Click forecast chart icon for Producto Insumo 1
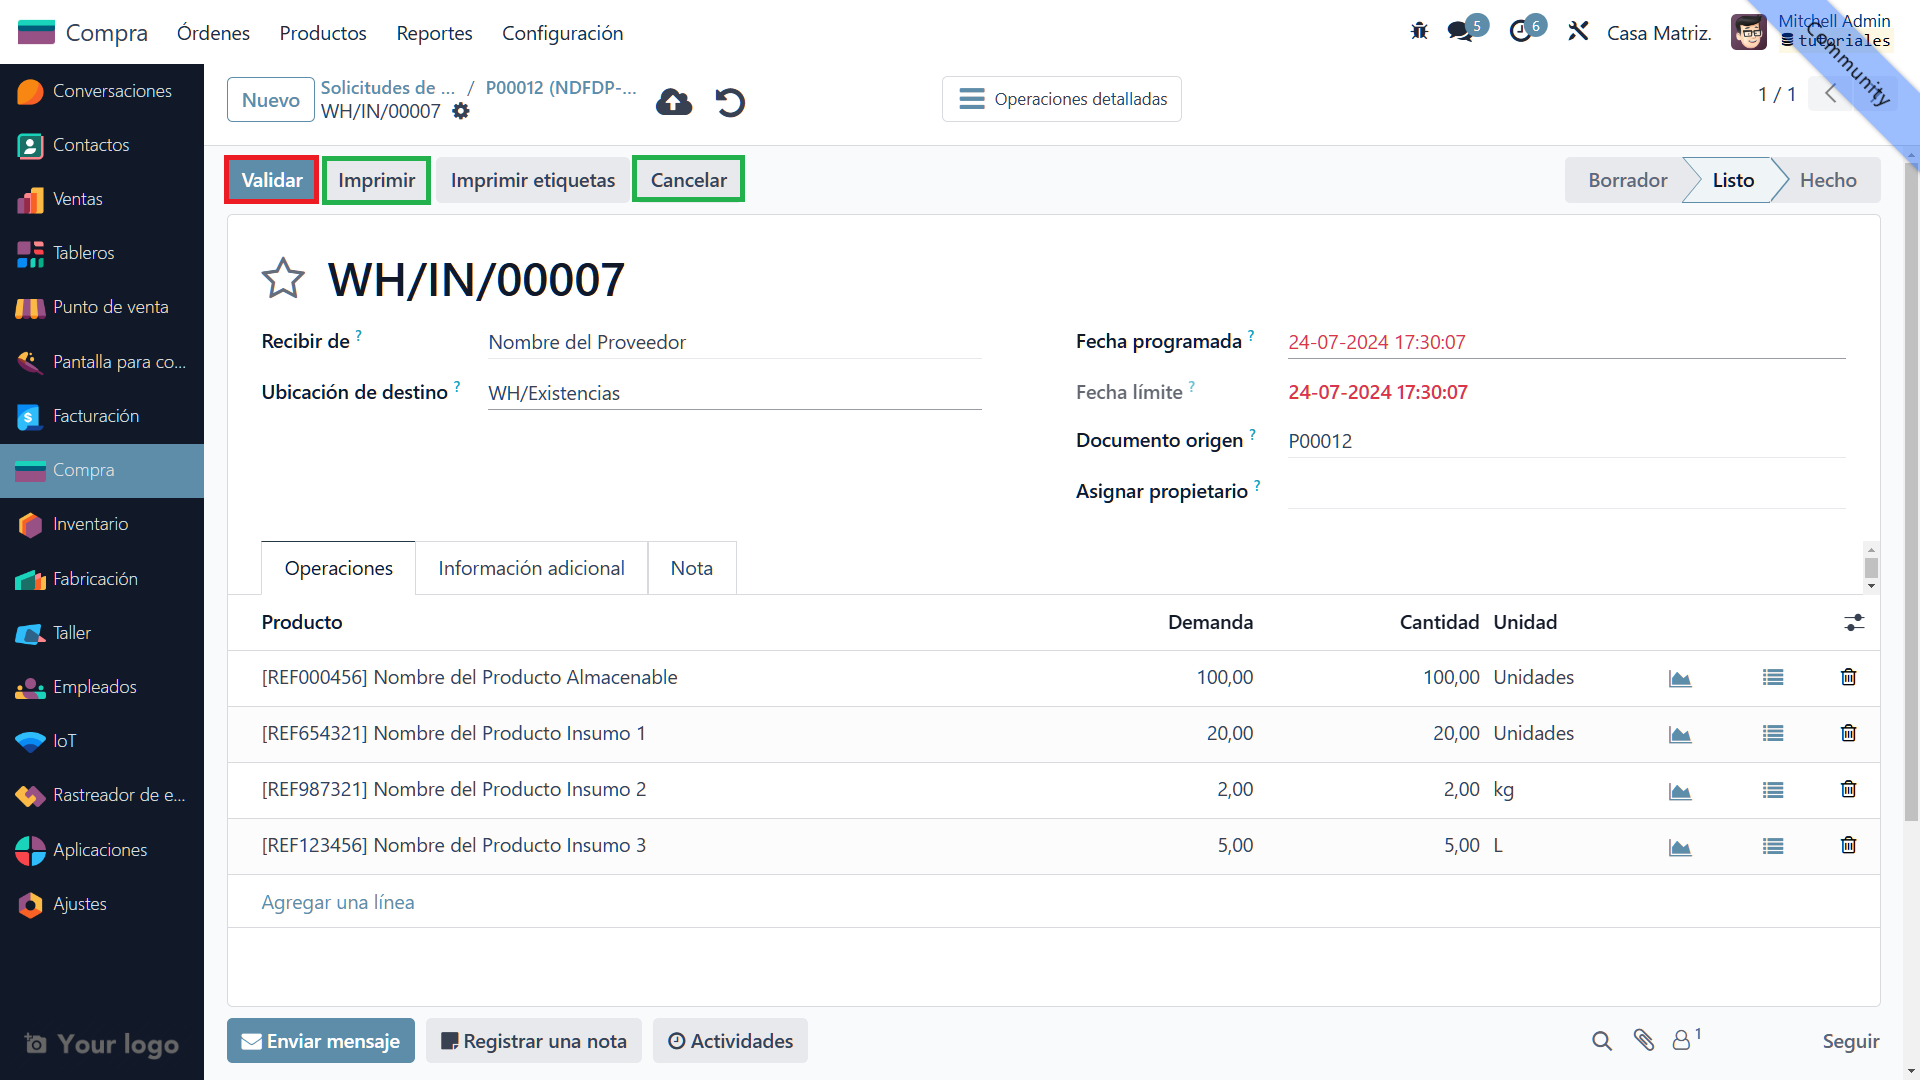The width and height of the screenshot is (1920, 1080). (1680, 734)
